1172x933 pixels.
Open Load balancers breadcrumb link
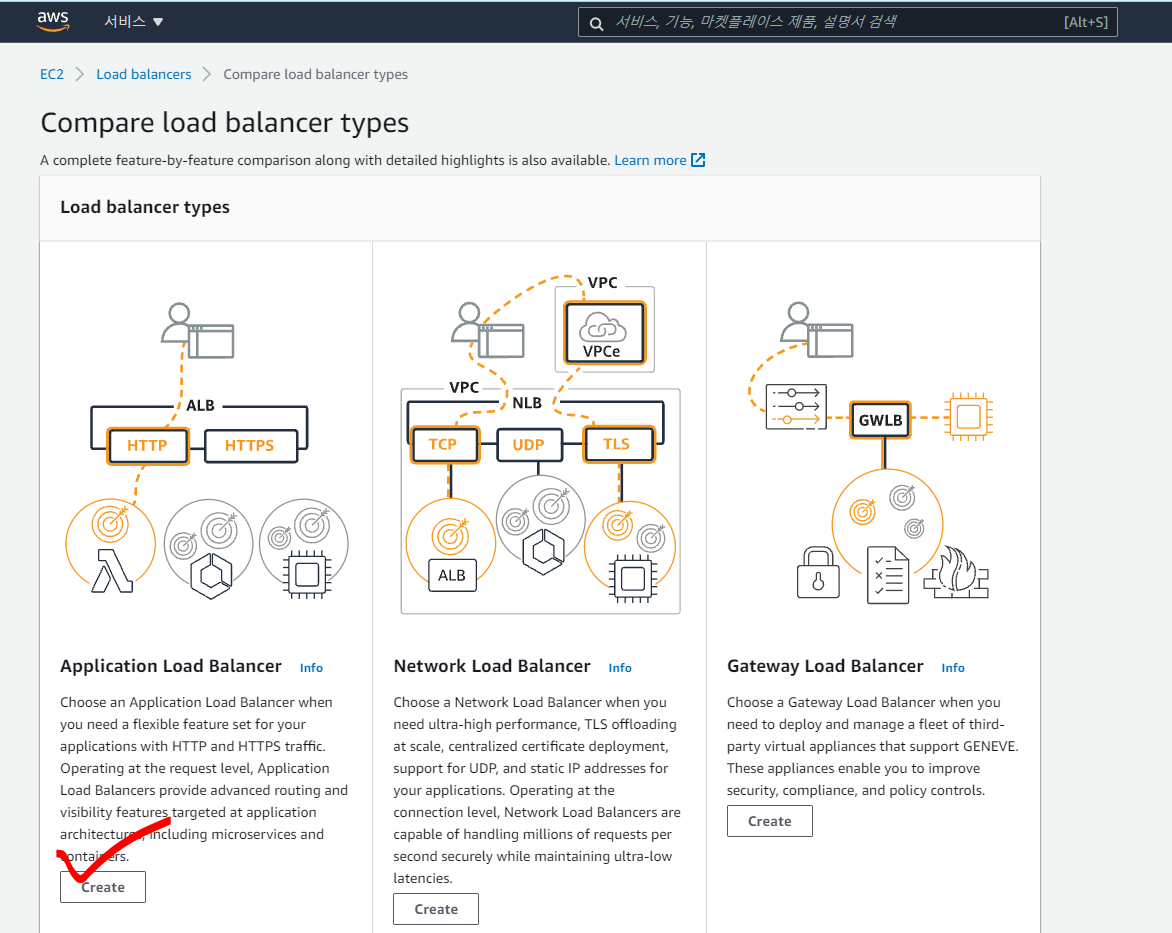tap(144, 74)
